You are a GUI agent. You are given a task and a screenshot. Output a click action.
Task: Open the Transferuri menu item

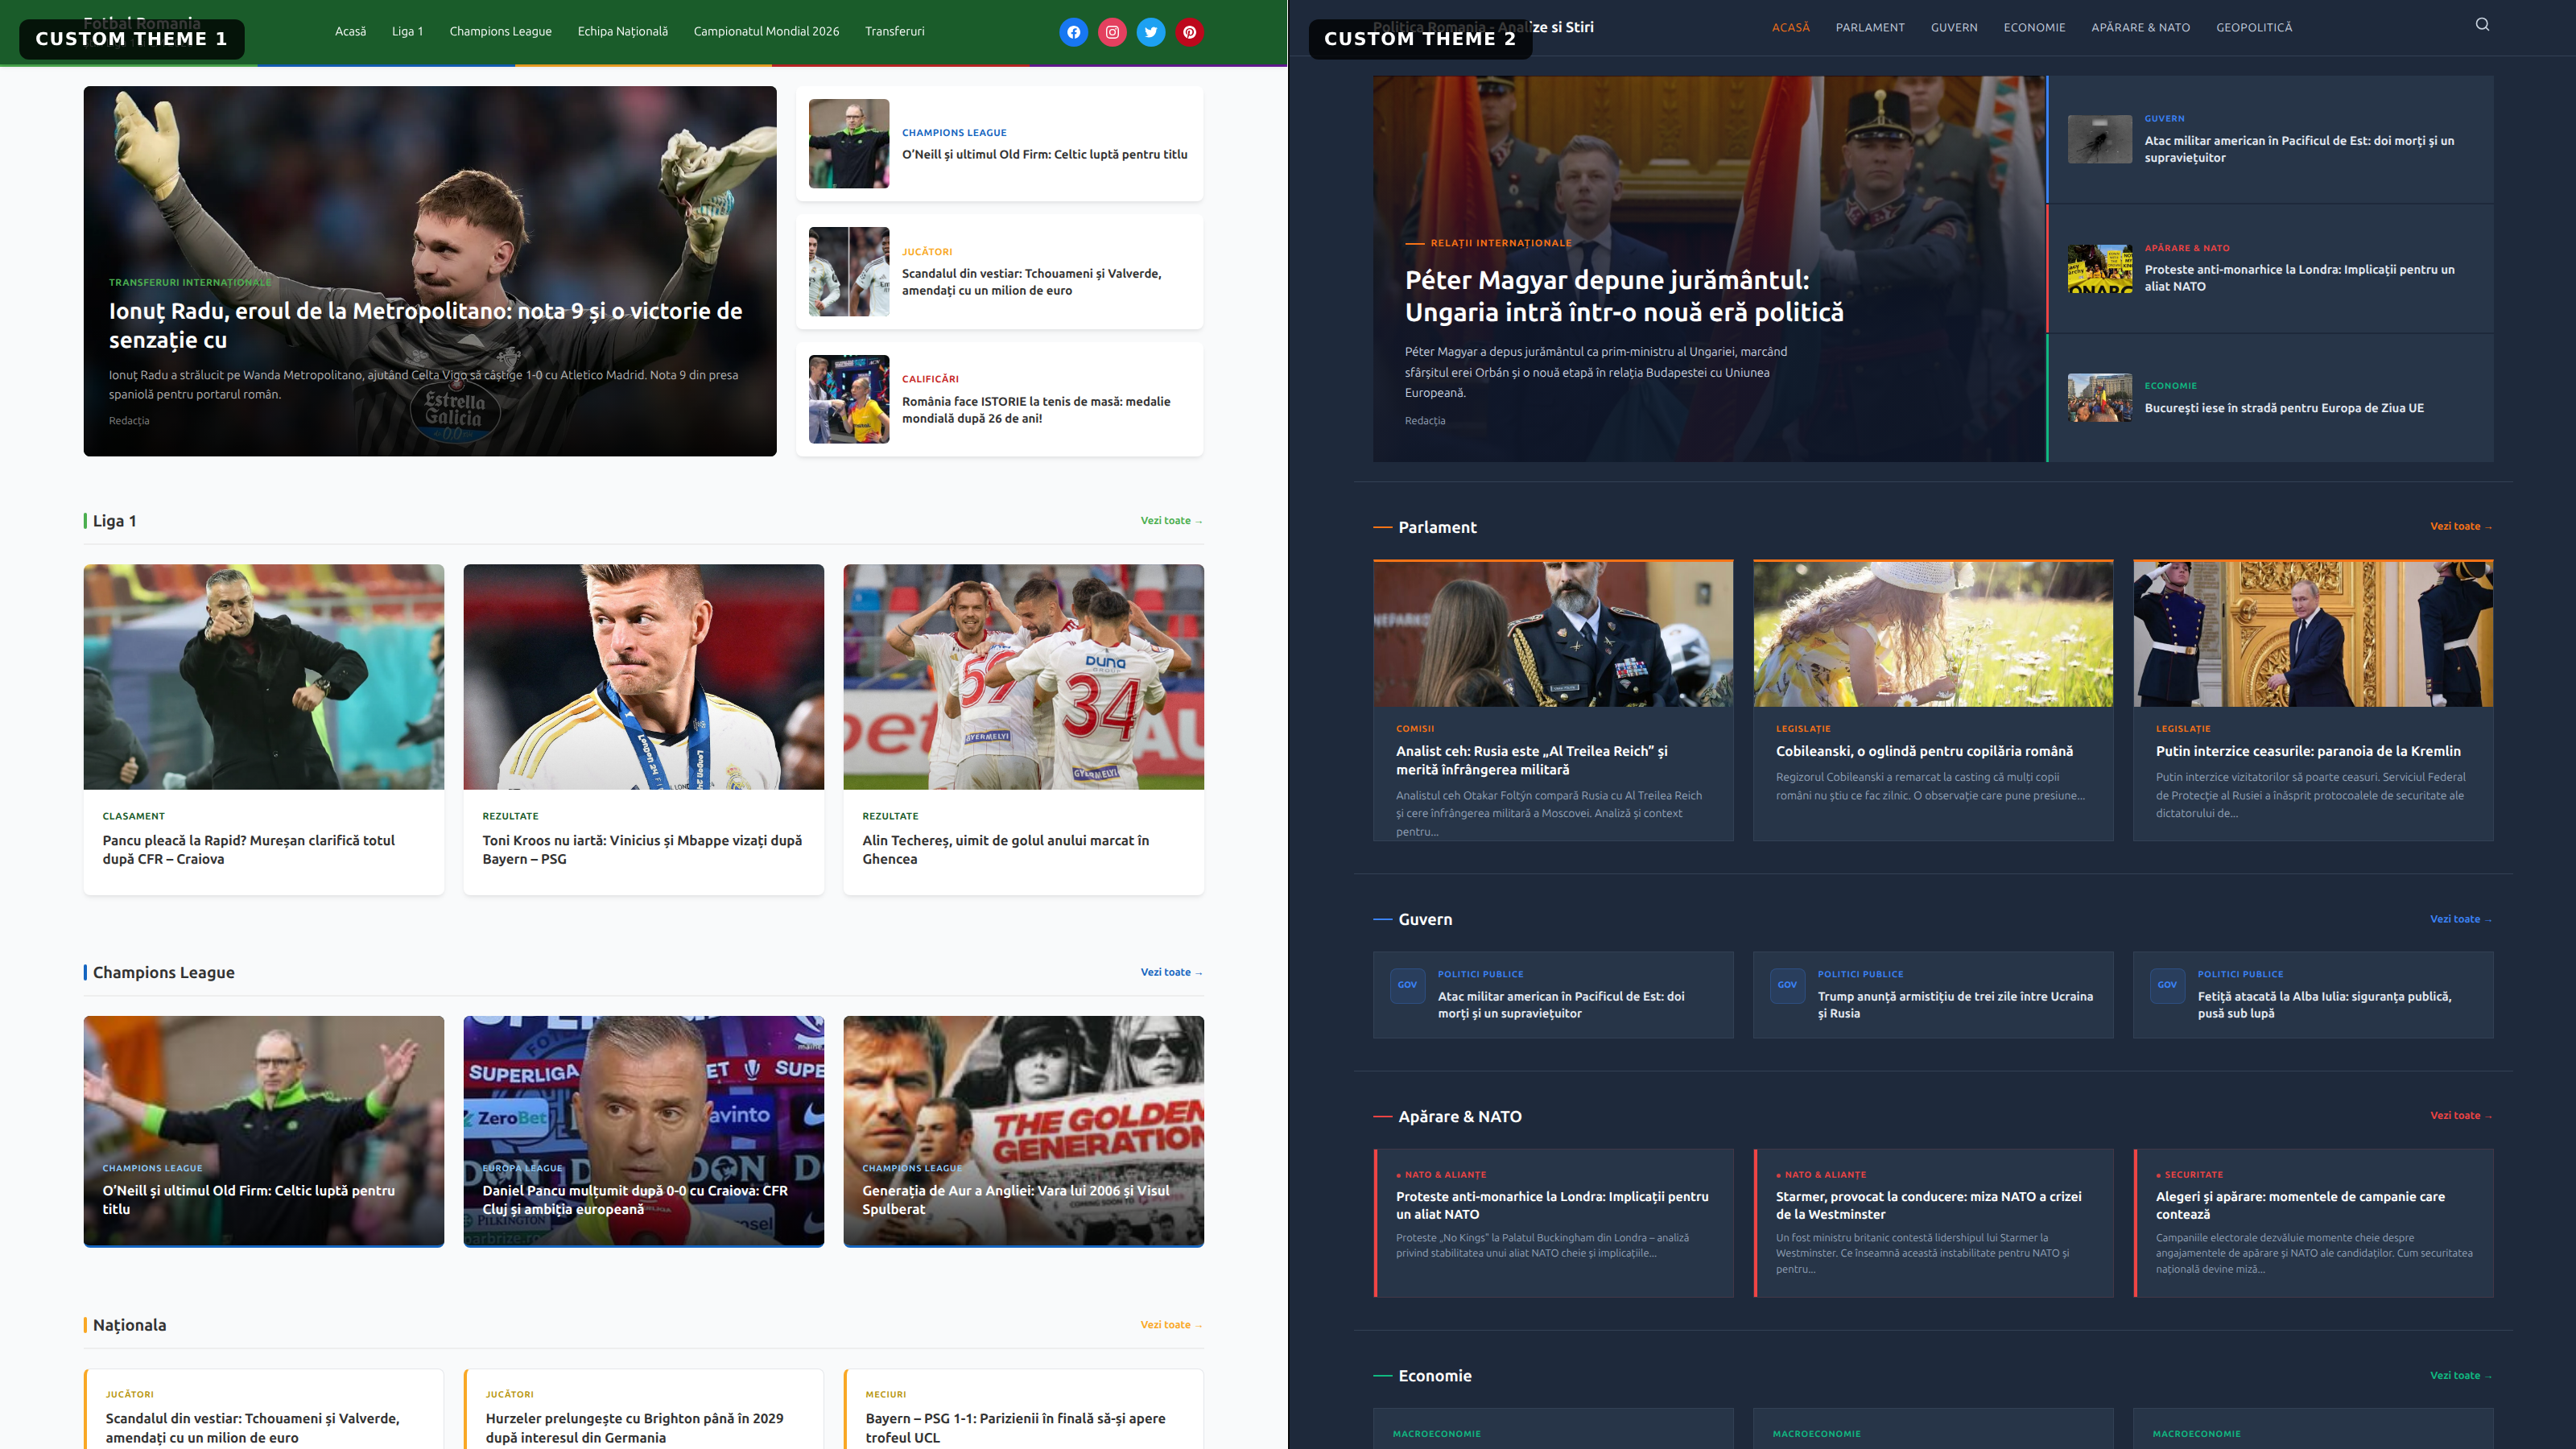pos(894,31)
